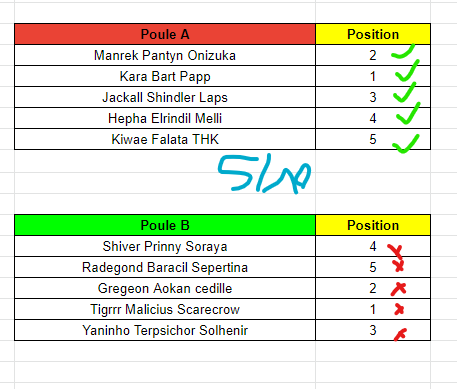The height and width of the screenshot is (389, 457).
Task: Select the Gregeon Aokan cedille cell
Action: pos(165,288)
